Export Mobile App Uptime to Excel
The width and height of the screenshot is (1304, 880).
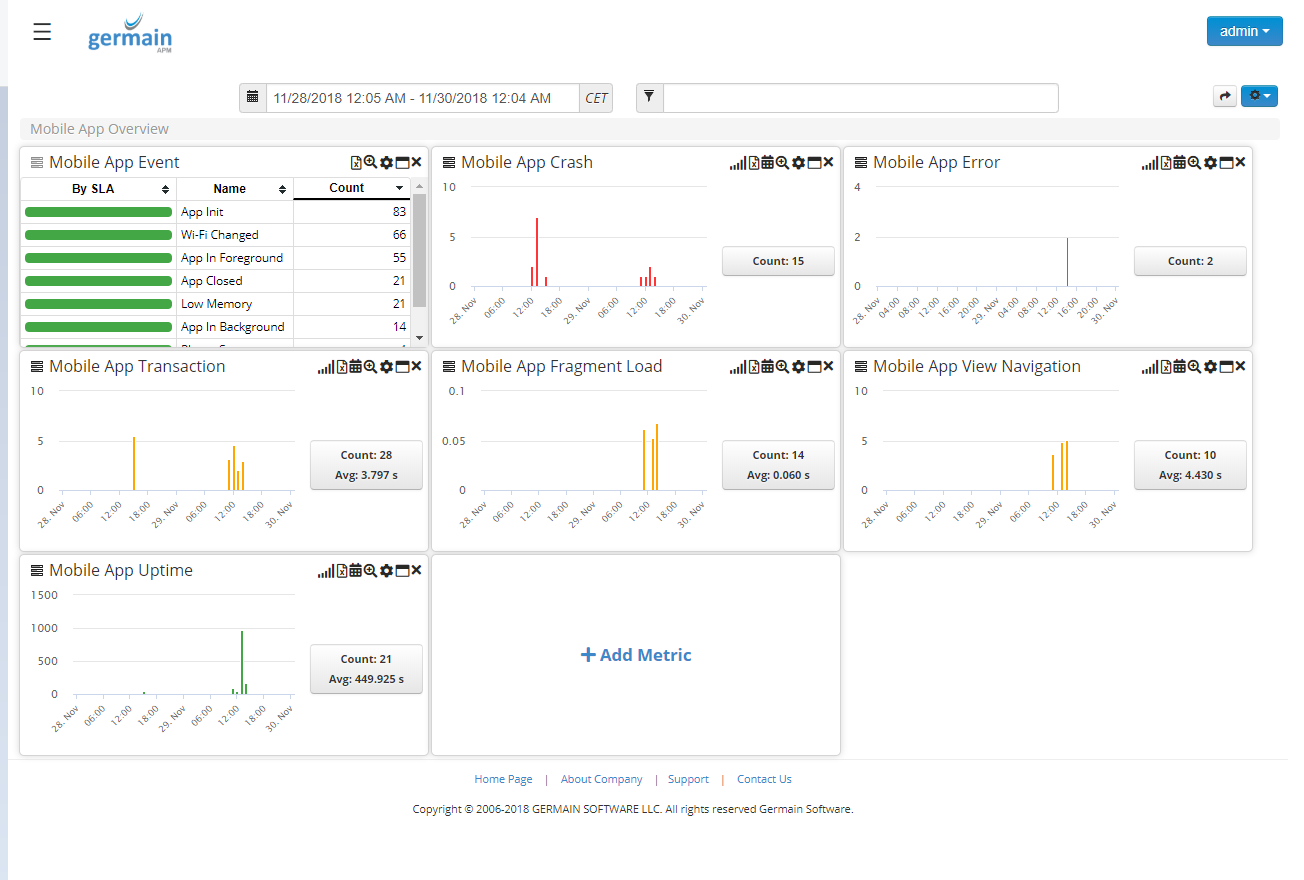[342, 571]
